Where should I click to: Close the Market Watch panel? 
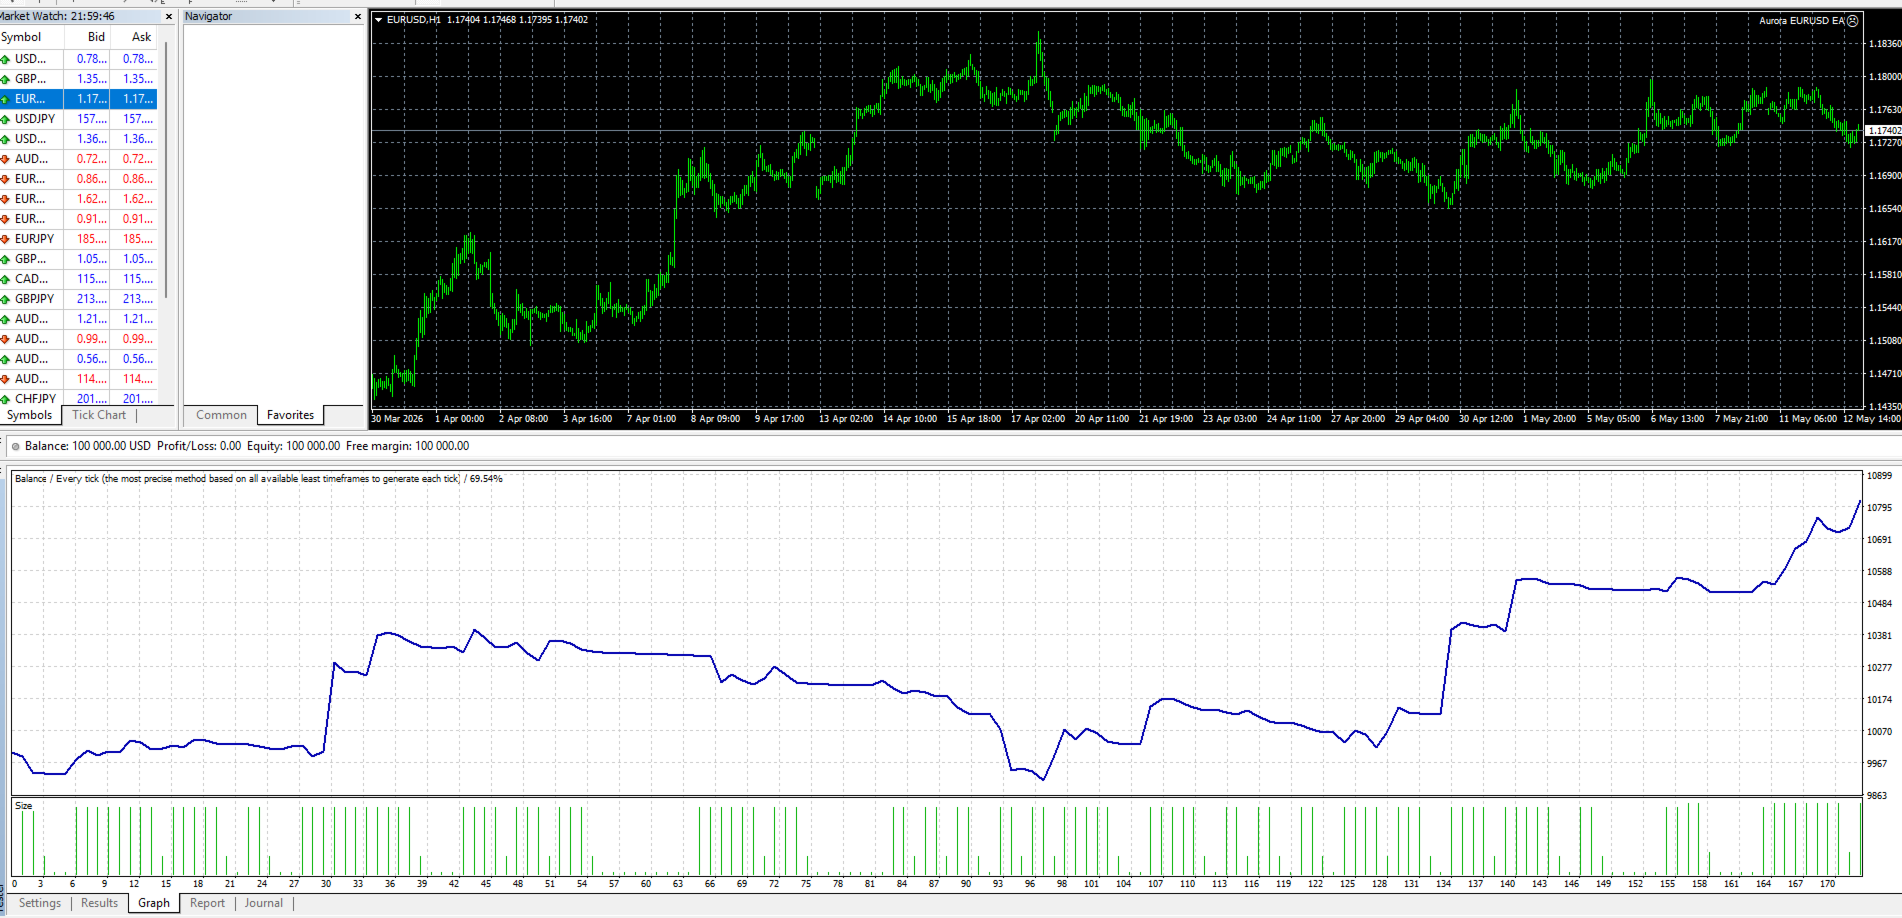[168, 16]
